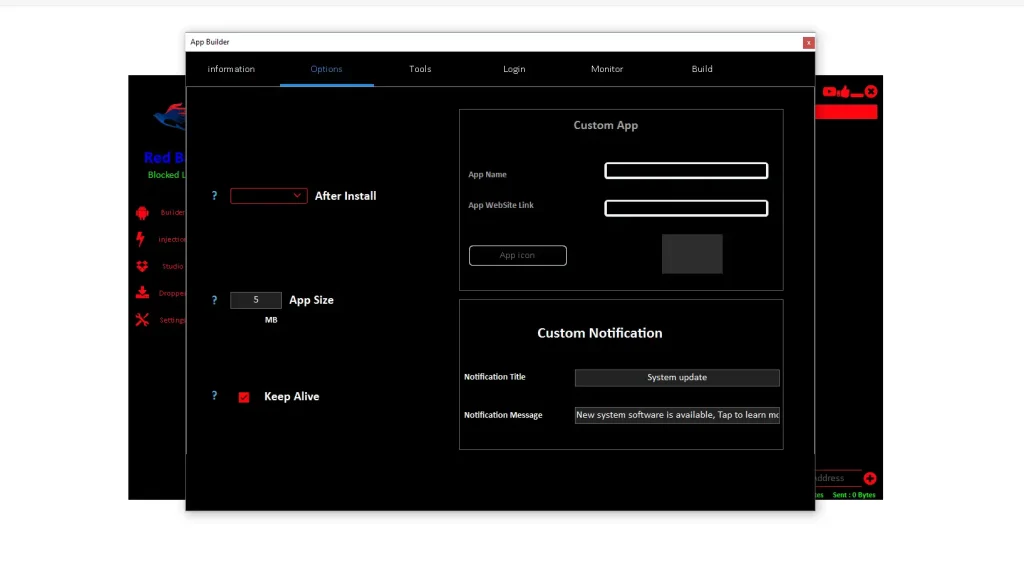Click the App Name input field
1024x580 pixels.
(x=686, y=170)
